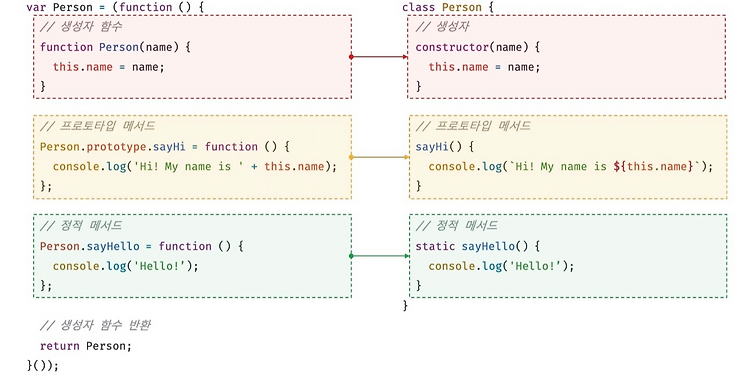Click the closing '}());' line
This screenshot has height=379, width=750.
coord(43,366)
